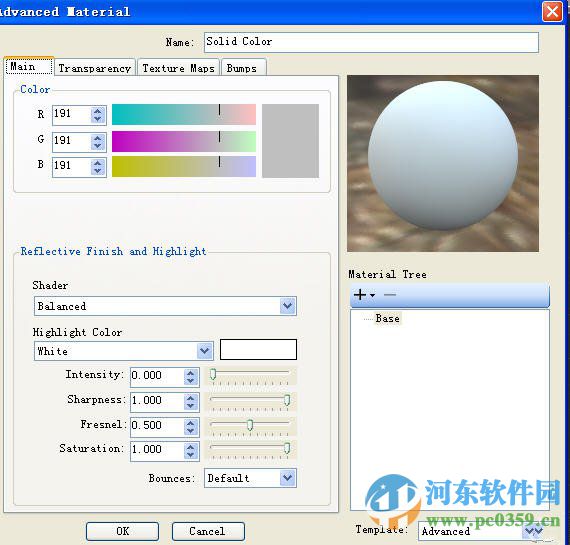Screen dimensions: 570x545
Task: Decrease the B value with down arrow
Action: 97,171
